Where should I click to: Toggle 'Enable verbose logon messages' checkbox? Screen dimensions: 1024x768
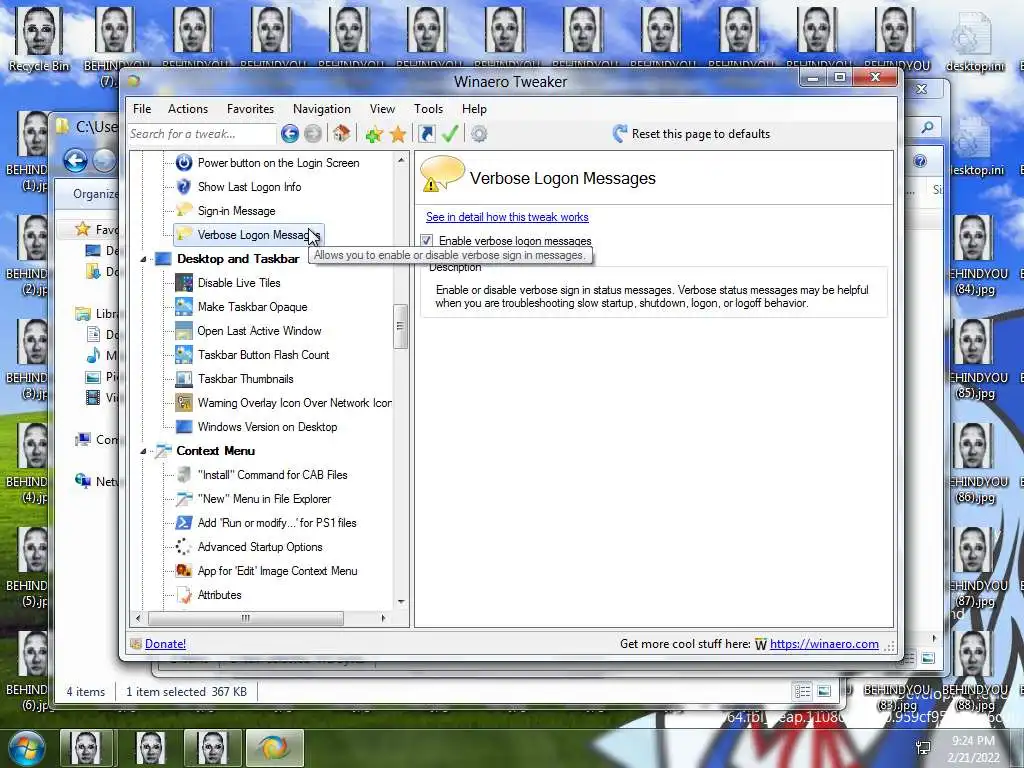point(427,240)
